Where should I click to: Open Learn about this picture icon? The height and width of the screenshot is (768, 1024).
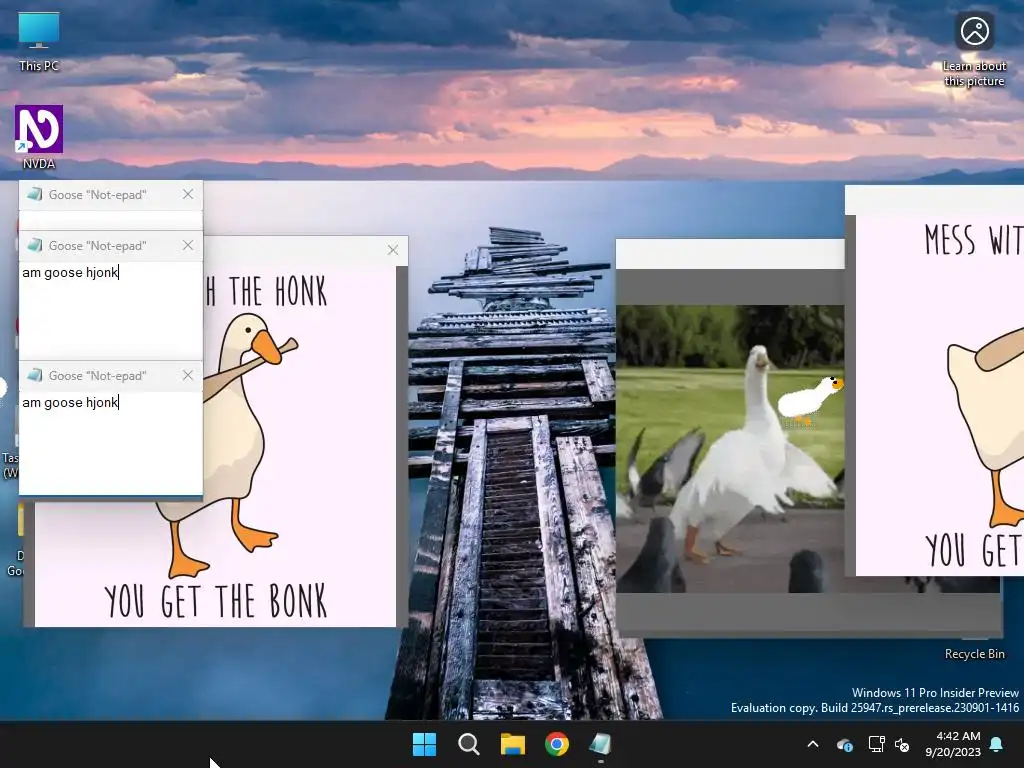click(974, 50)
